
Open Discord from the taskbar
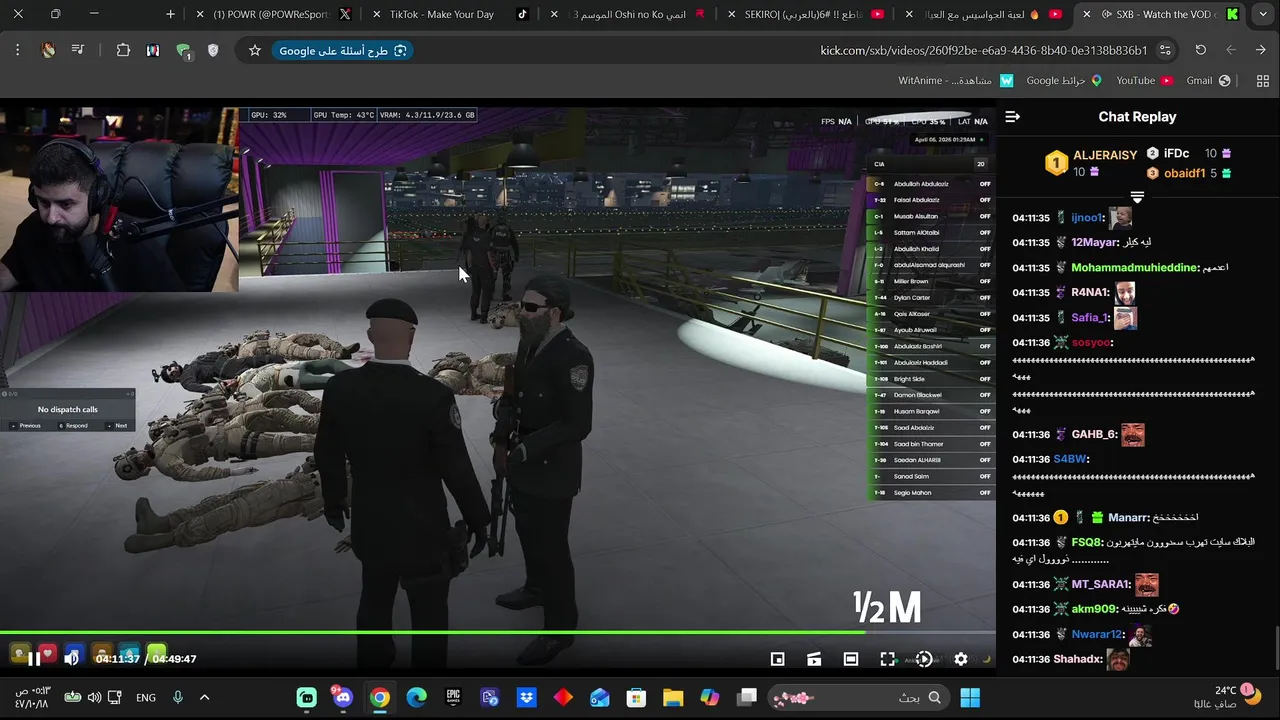pos(343,697)
